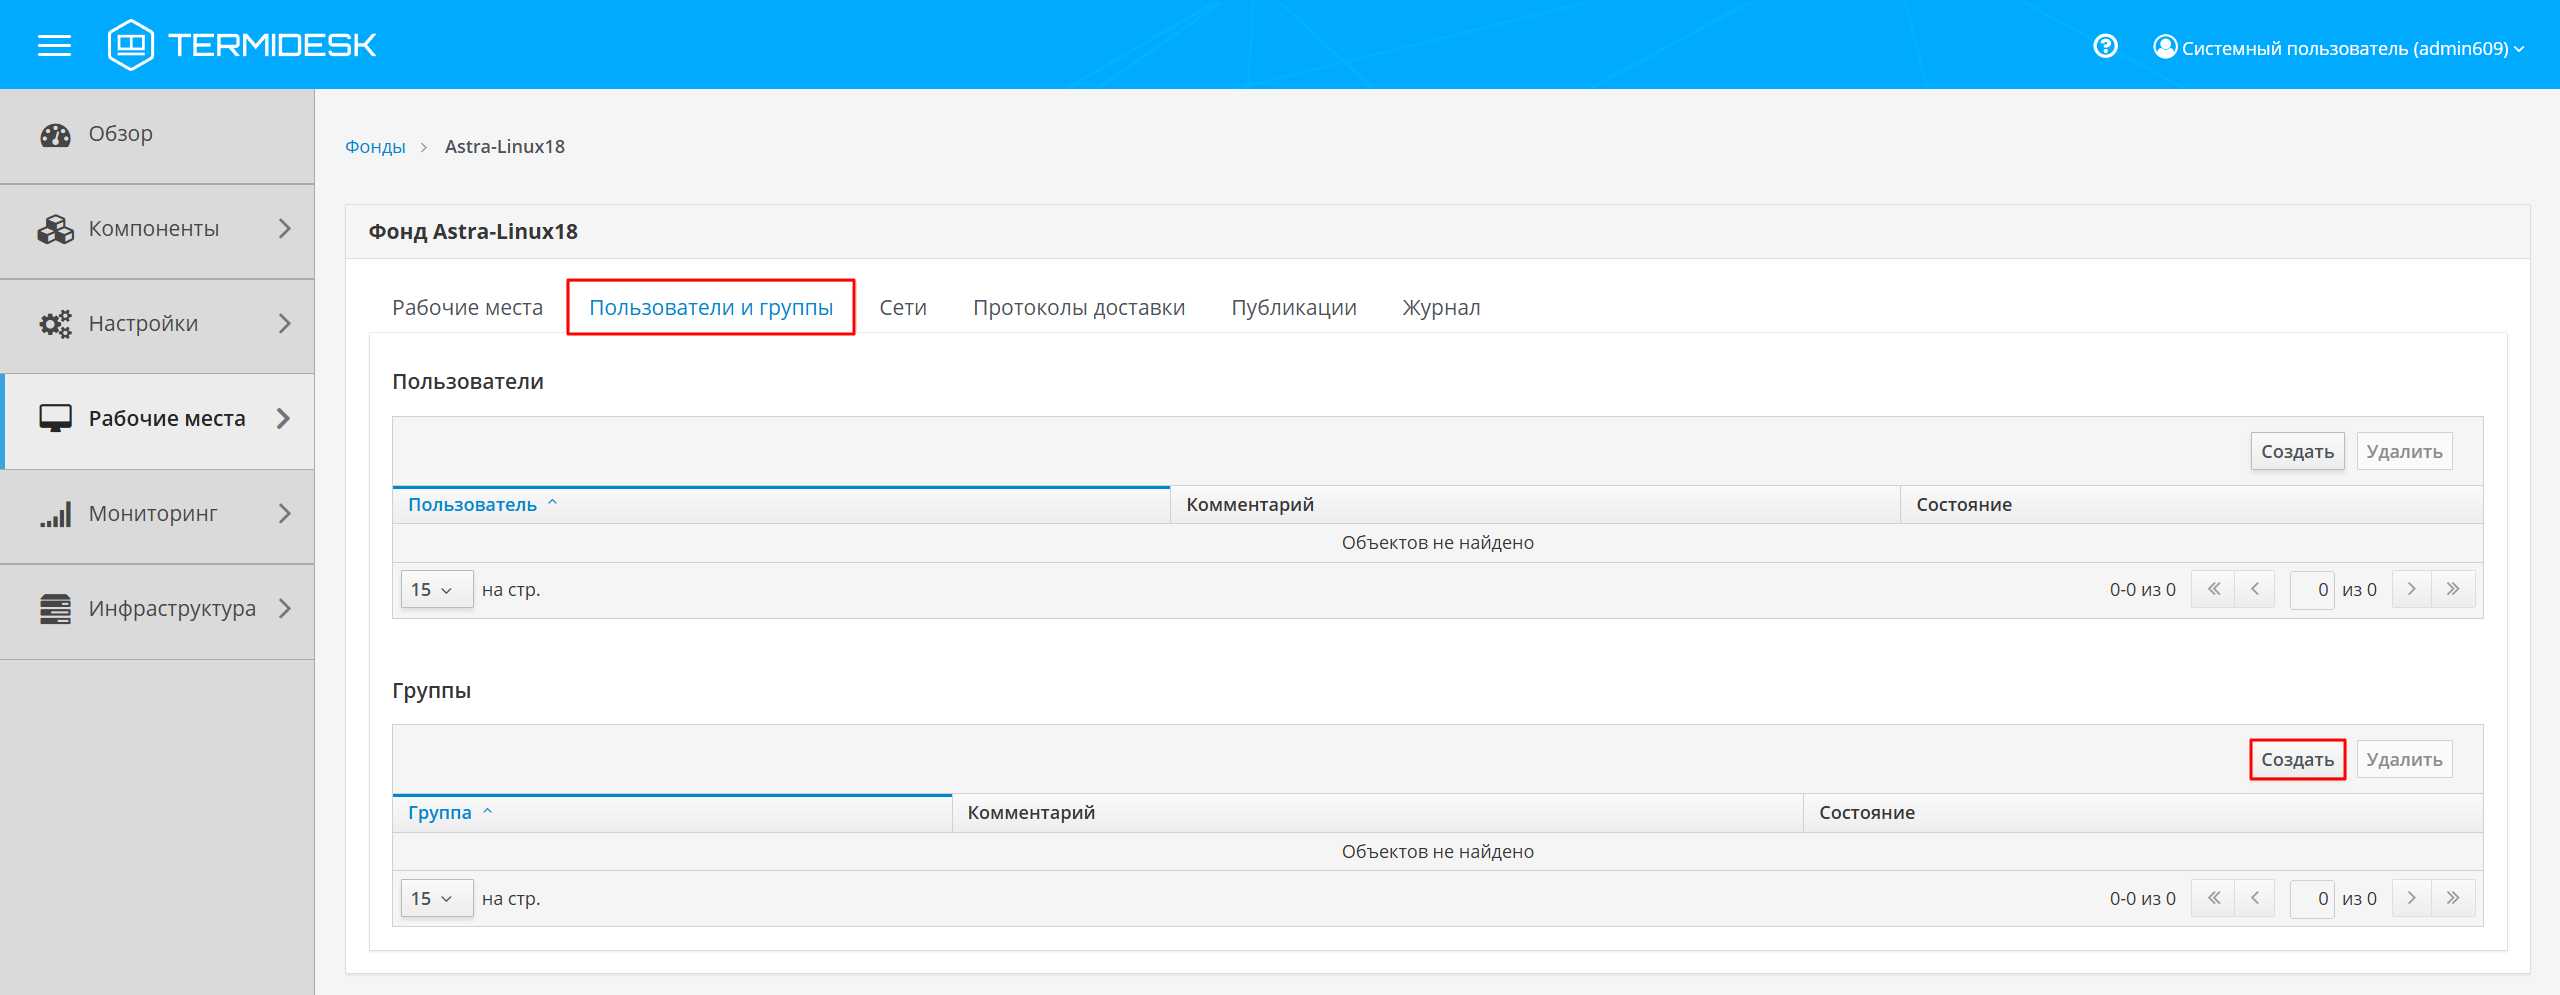Image resolution: width=2560 pixels, height=995 pixels.
Task: Click the Компоненты cubes icon
Action: 55,229
